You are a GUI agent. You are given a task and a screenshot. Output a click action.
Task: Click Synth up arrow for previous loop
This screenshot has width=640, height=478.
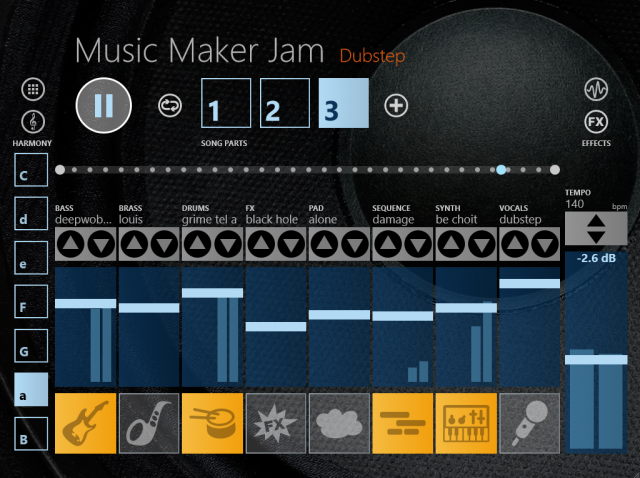pyautogui.click(x=451, y=244)
